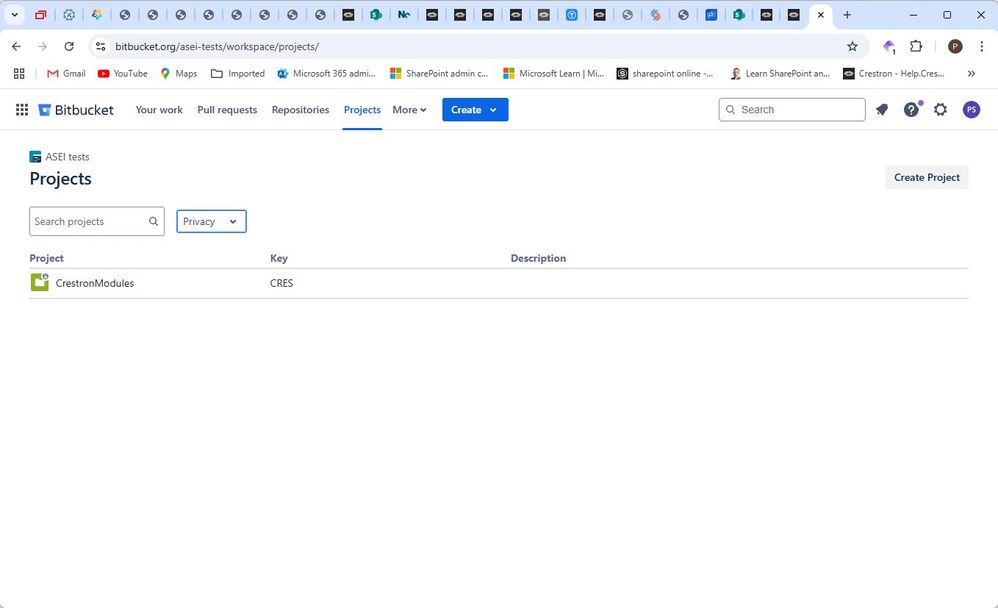The width and height of the screenshot is (998, 608).
Task: Open Learn SharePoint bookmark
Action: coord(780,74)
